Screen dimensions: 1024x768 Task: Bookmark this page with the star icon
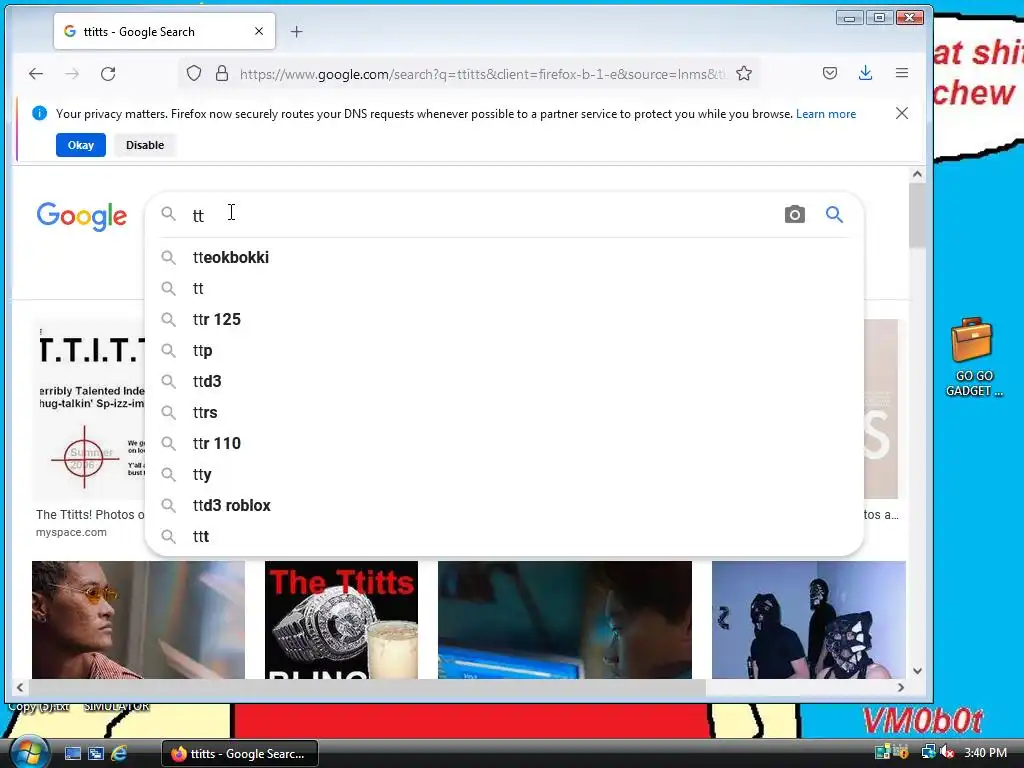744,74
